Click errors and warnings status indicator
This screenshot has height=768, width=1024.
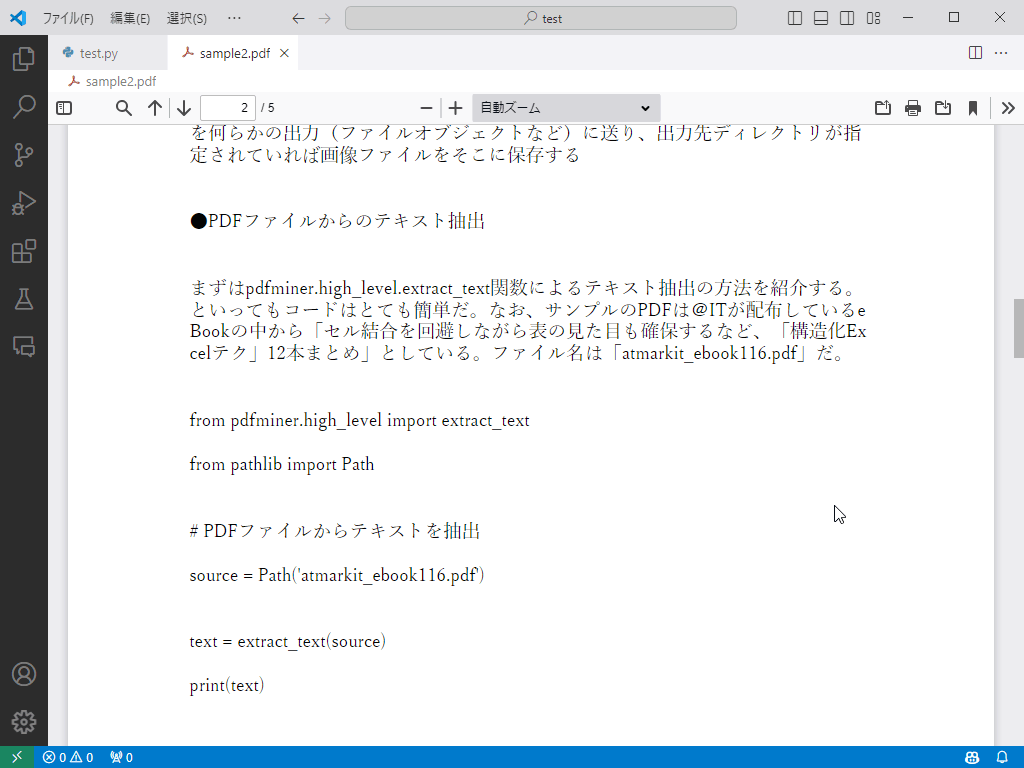(x=68, y=757)
